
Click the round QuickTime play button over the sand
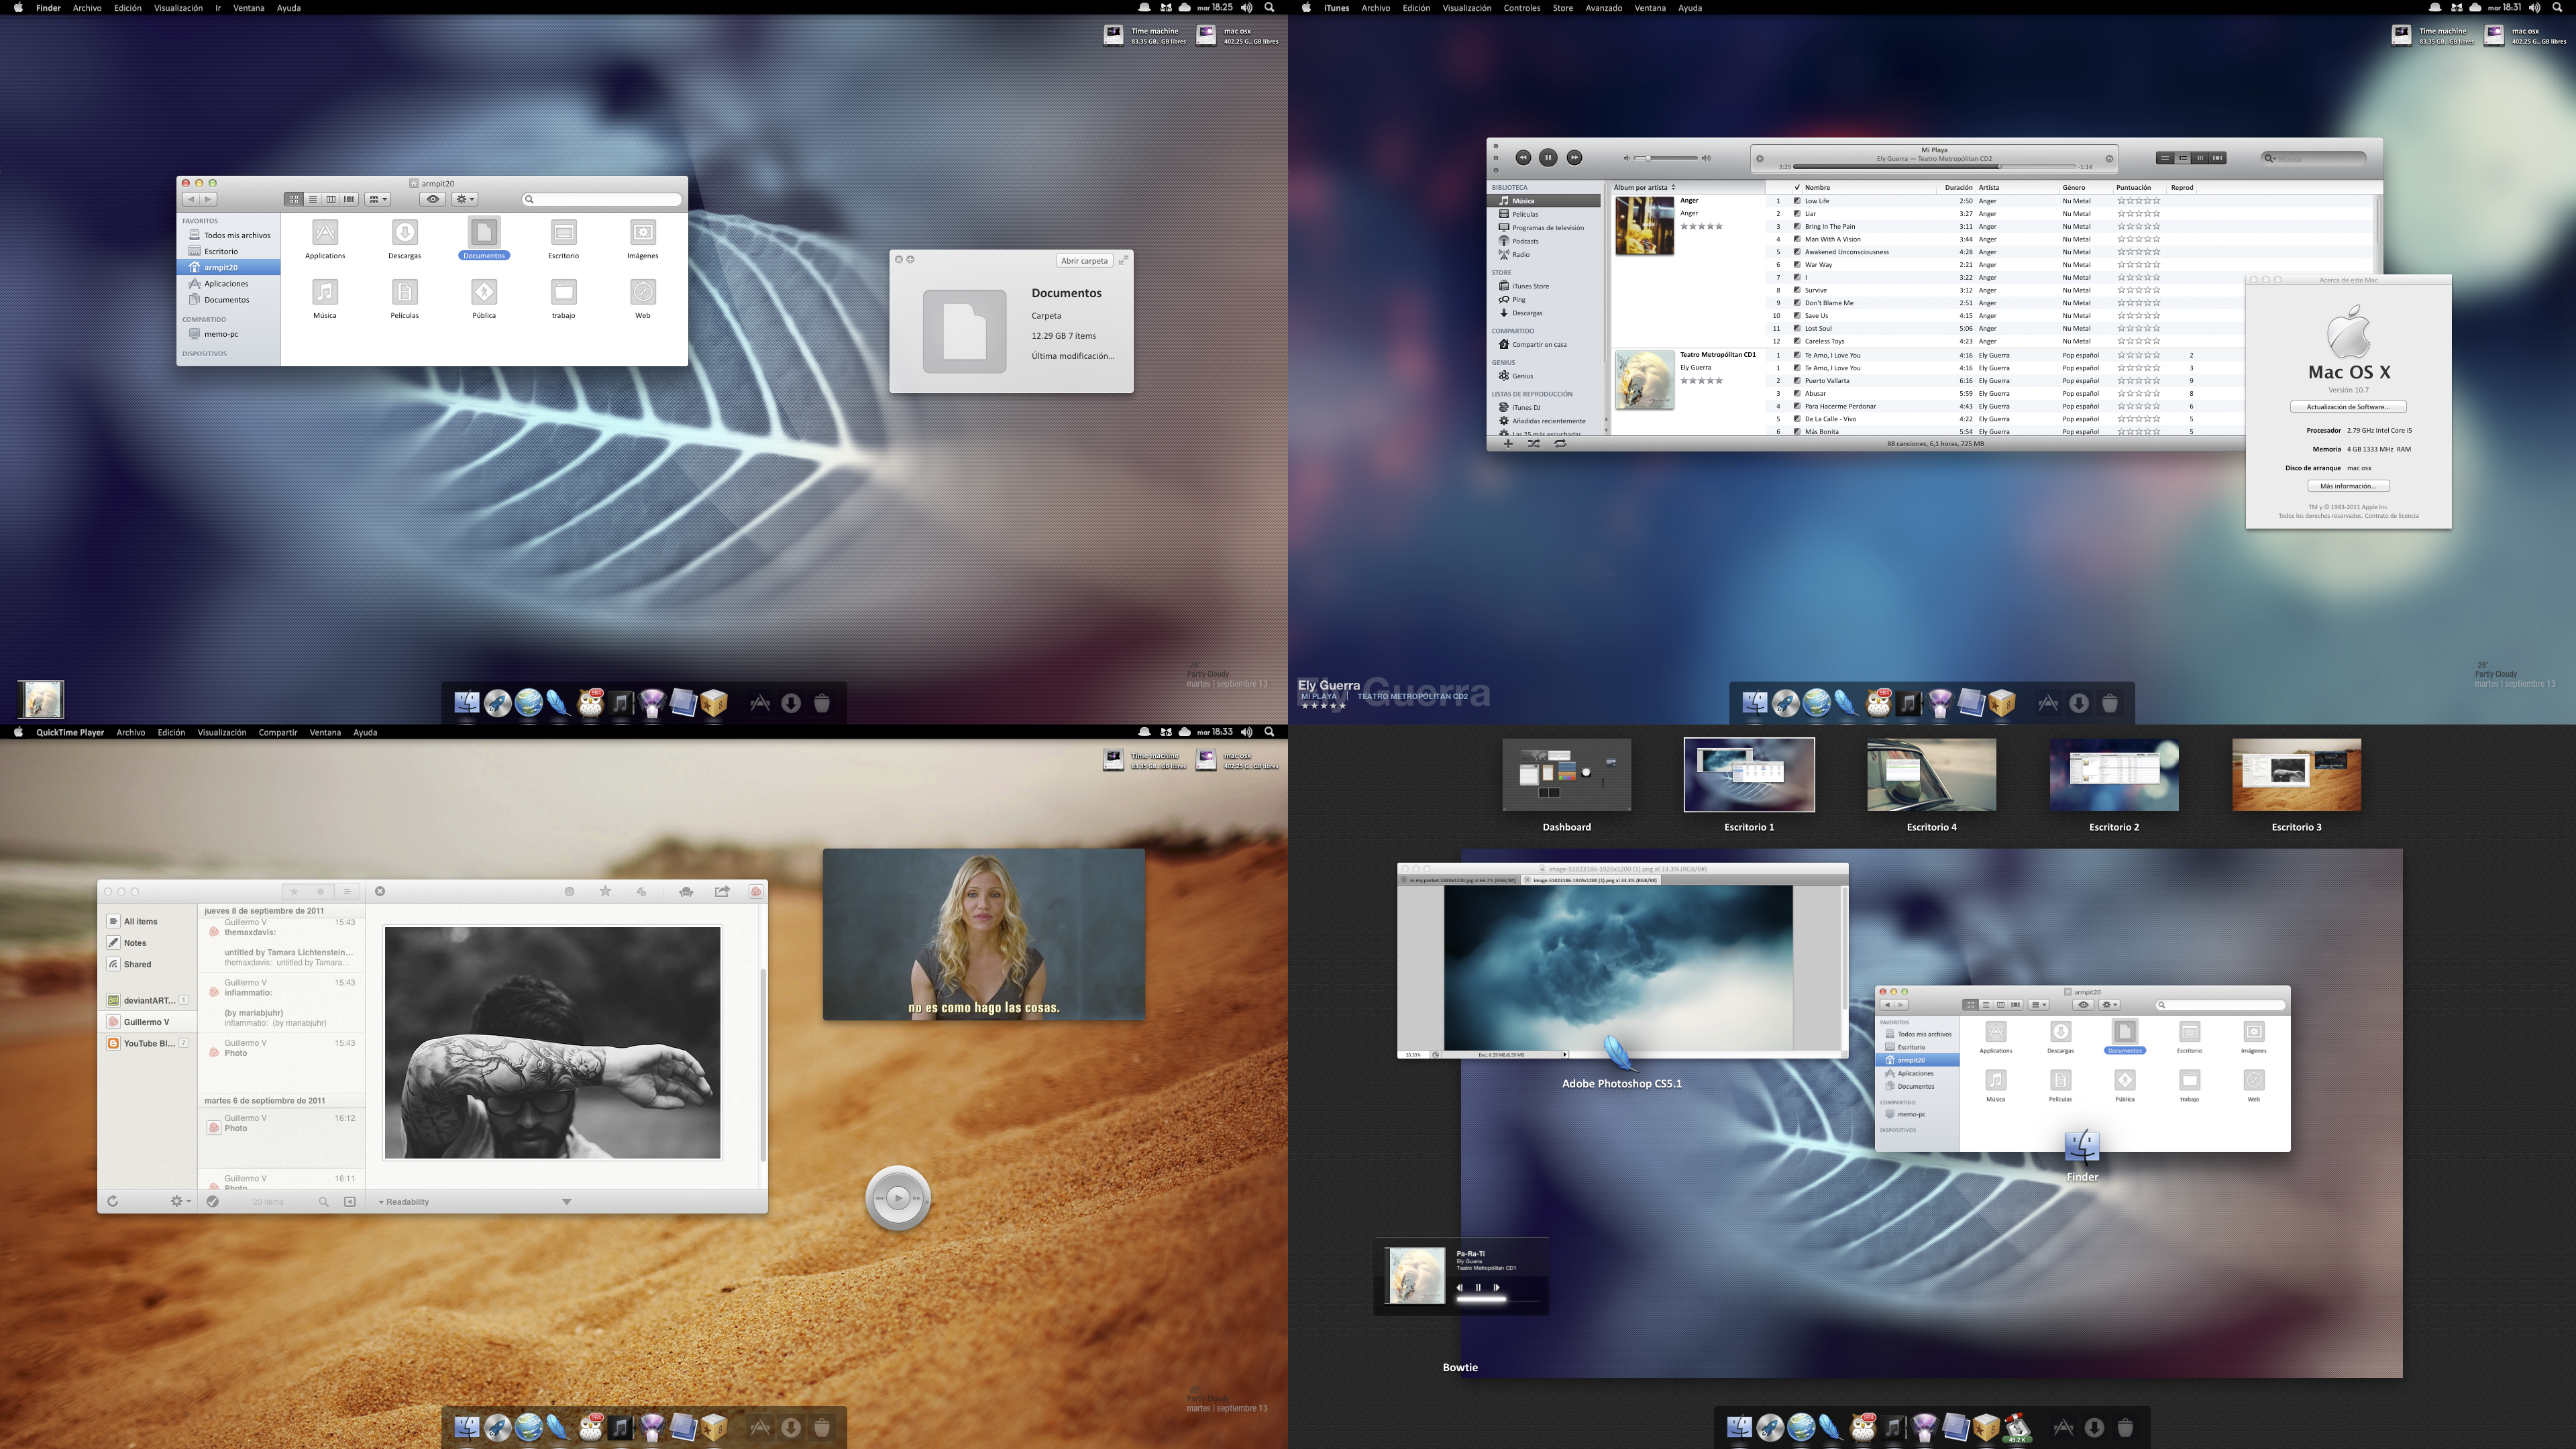tap(898, 1197)
